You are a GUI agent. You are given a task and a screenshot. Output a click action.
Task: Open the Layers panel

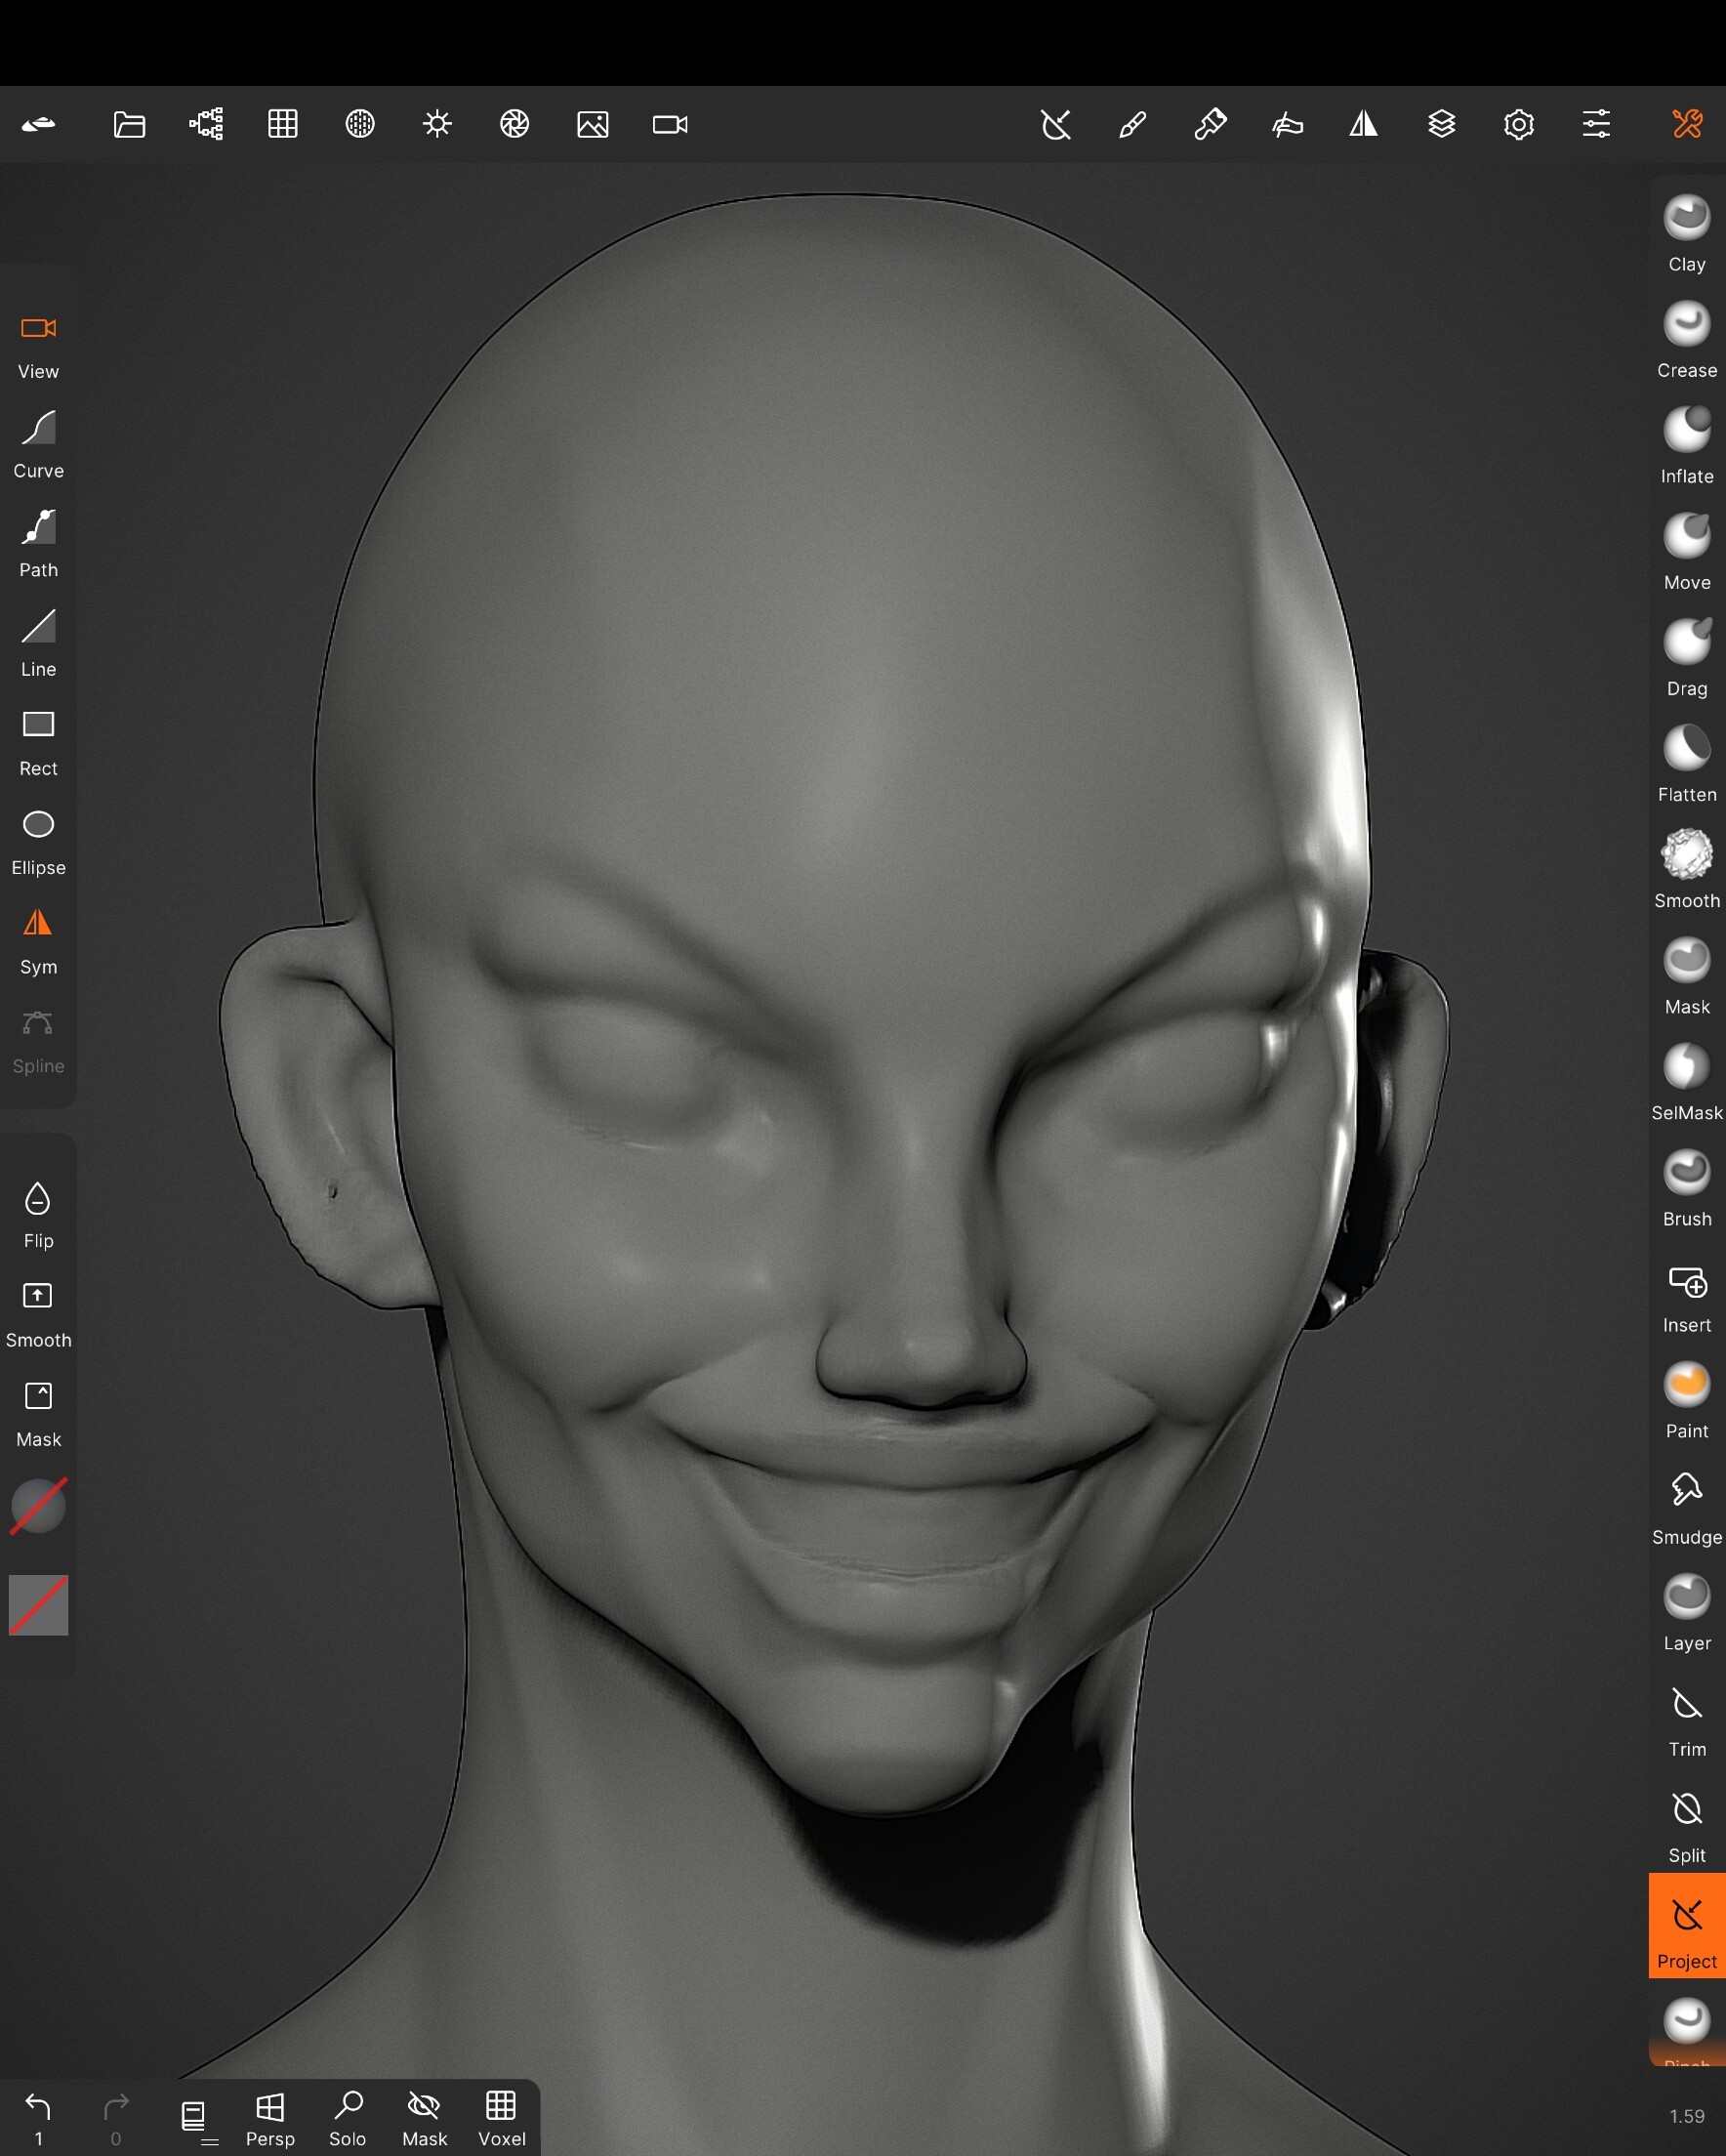1442,124
